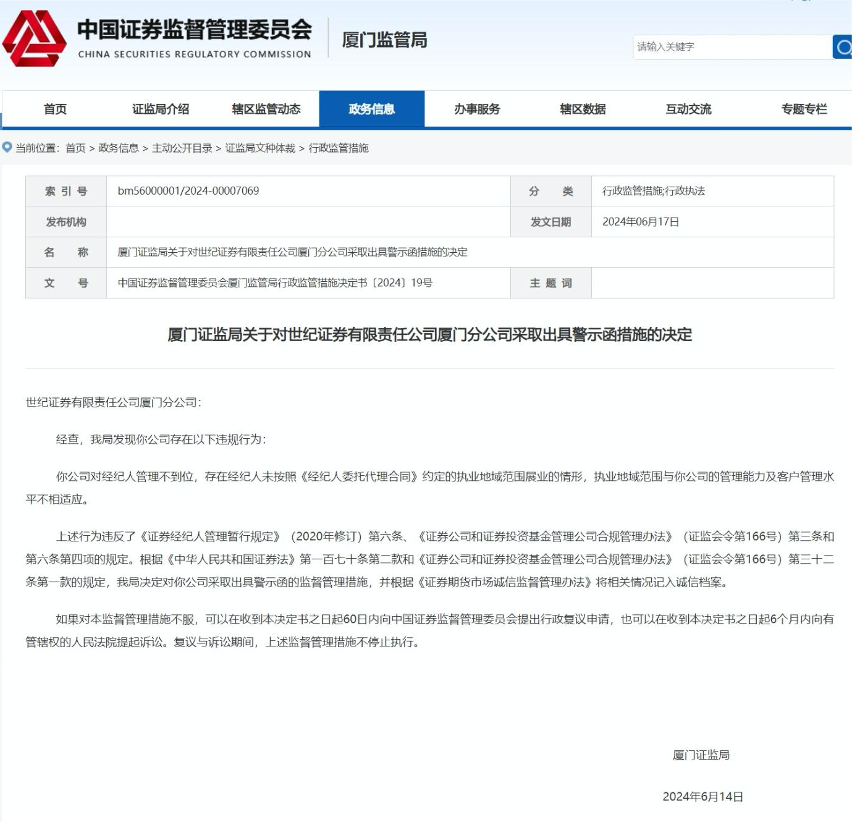Select the 政务信息 navigation tab
The image size is (852, 822).
coord(372,109)
